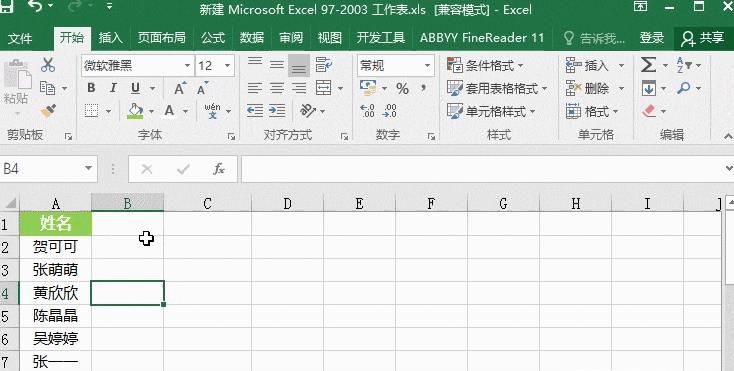This screenshot has height=371, width=734.
Task: Apply cell borders icon
Action: [x=91, y=111]
